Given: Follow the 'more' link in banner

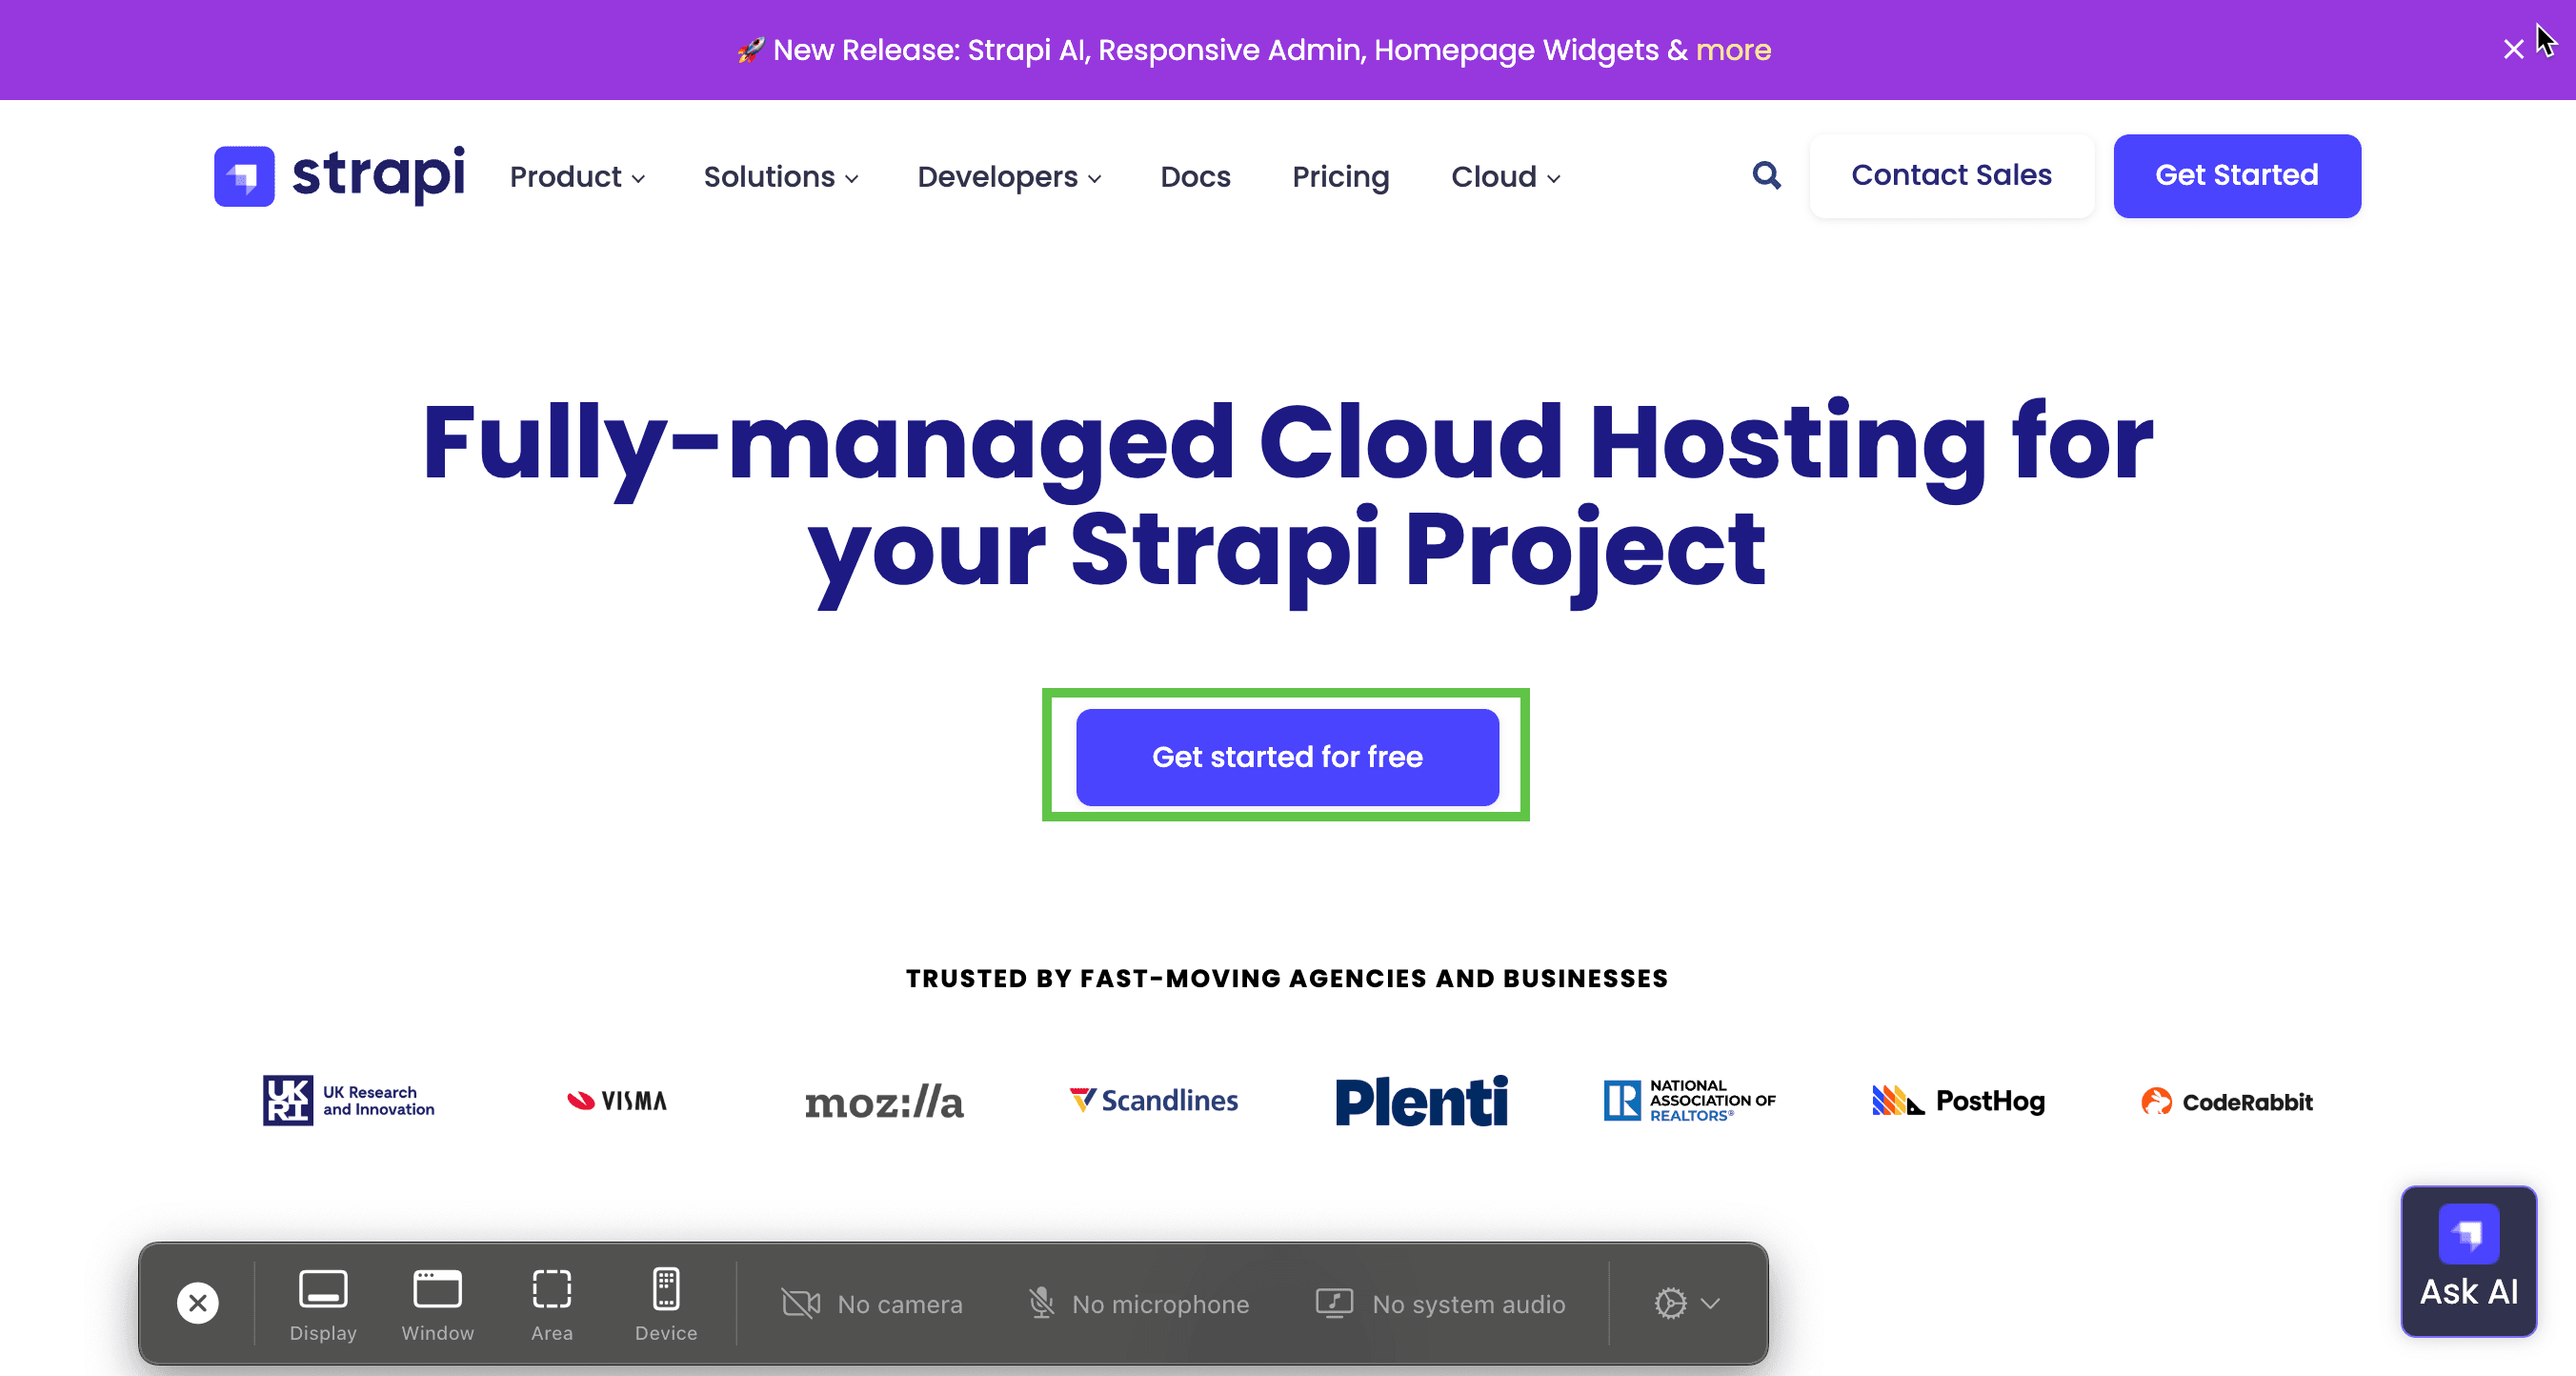Looking at the screenshot, I should coord(1733,50).
